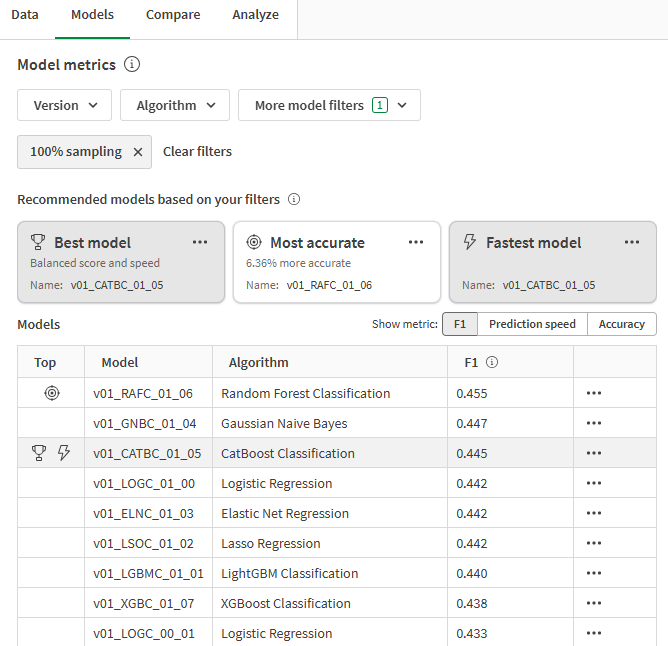Screen dimensions: 668x646
Task: Click the F1 column header info icon
Action: coord(492,363)
